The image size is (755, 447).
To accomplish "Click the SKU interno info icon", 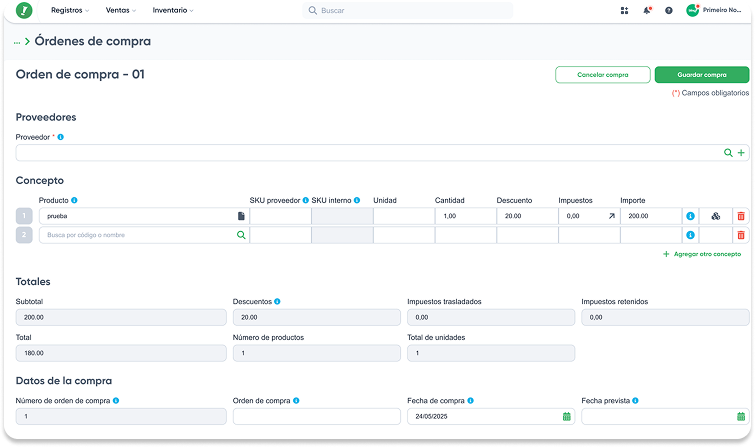I will (x=357, y=200).
